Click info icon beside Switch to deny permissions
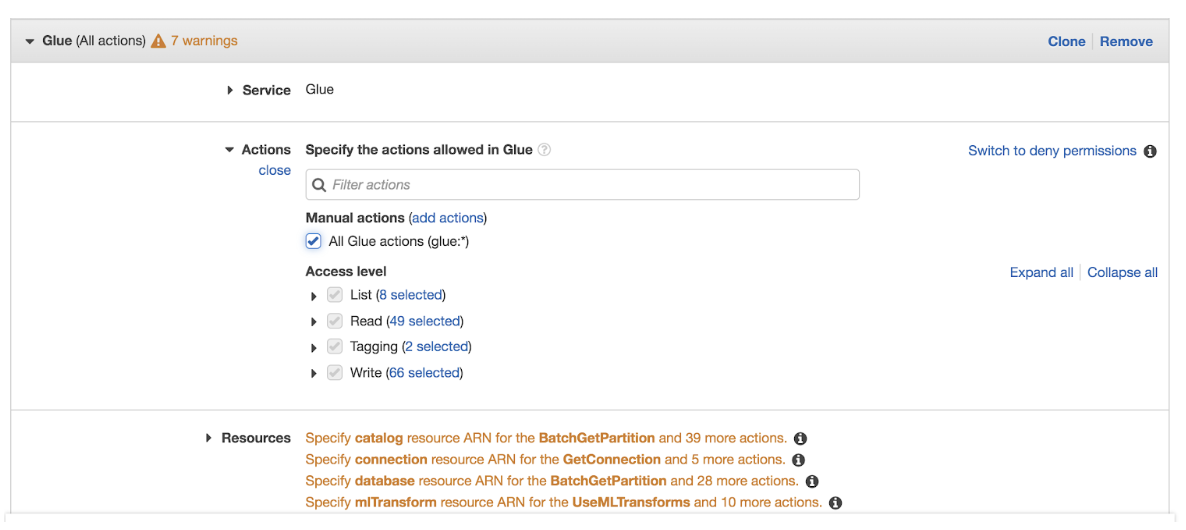Viewport: 1186px width, 530px height. [x=1150, y=151]
